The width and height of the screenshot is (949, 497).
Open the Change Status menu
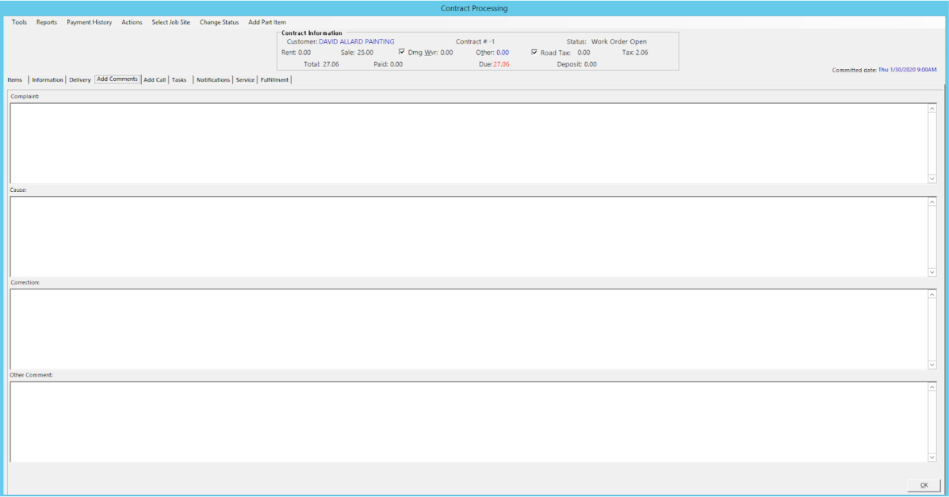pyautogui.click(x=219, y=22)
